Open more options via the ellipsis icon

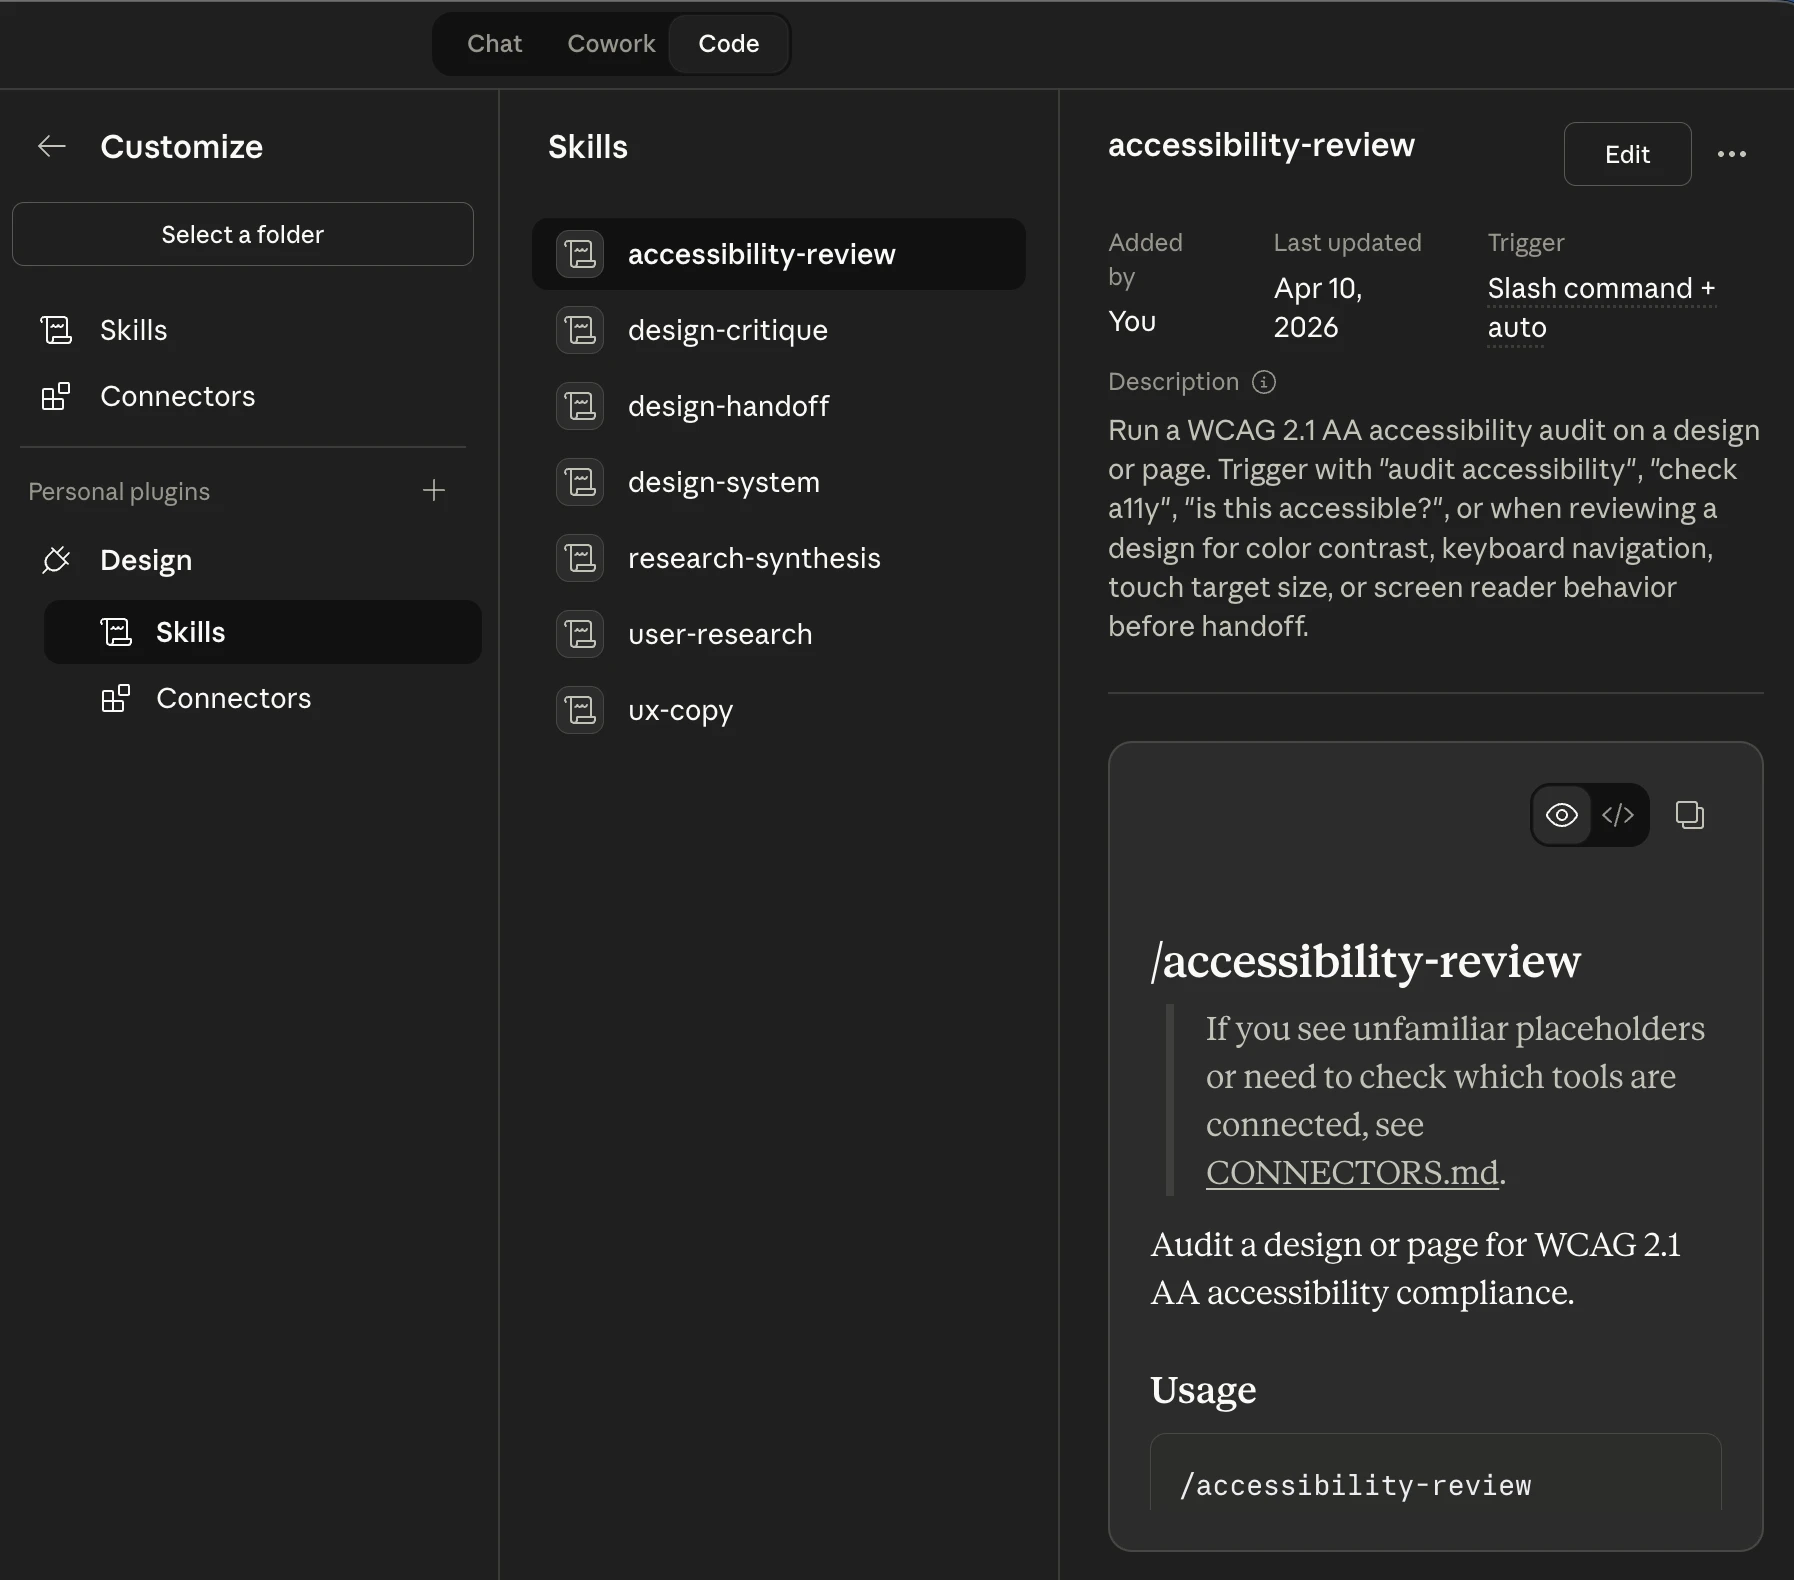[1733, 154]
